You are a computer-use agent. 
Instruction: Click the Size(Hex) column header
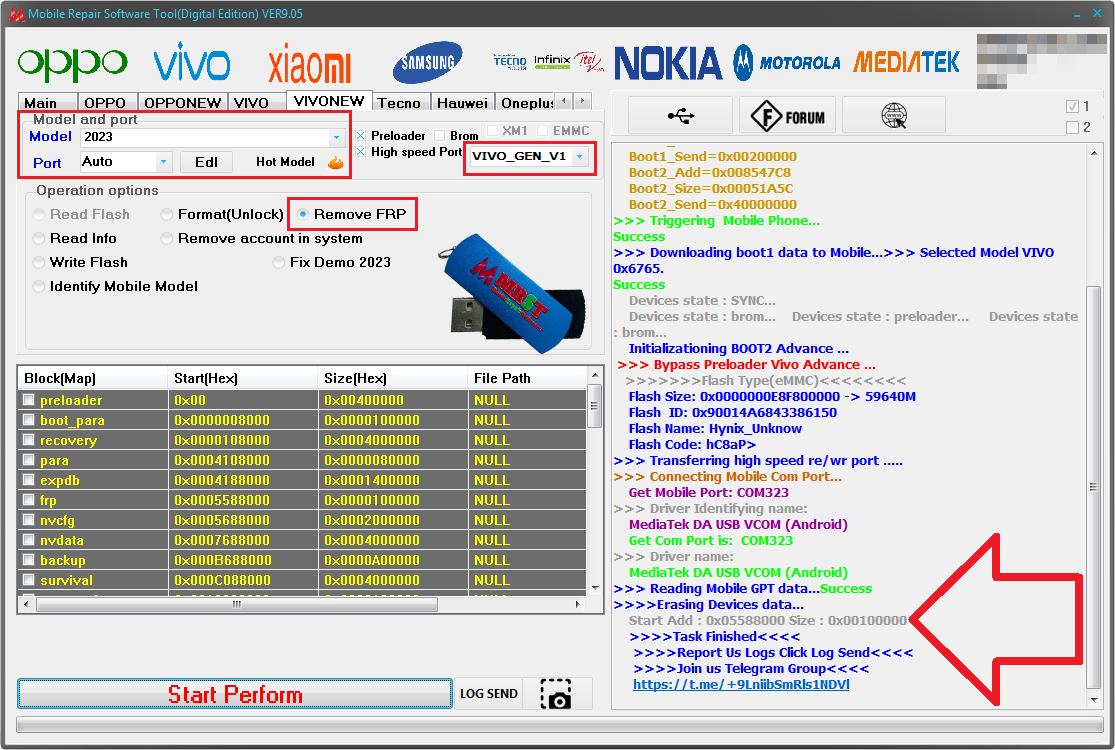[x=393, y=378]
